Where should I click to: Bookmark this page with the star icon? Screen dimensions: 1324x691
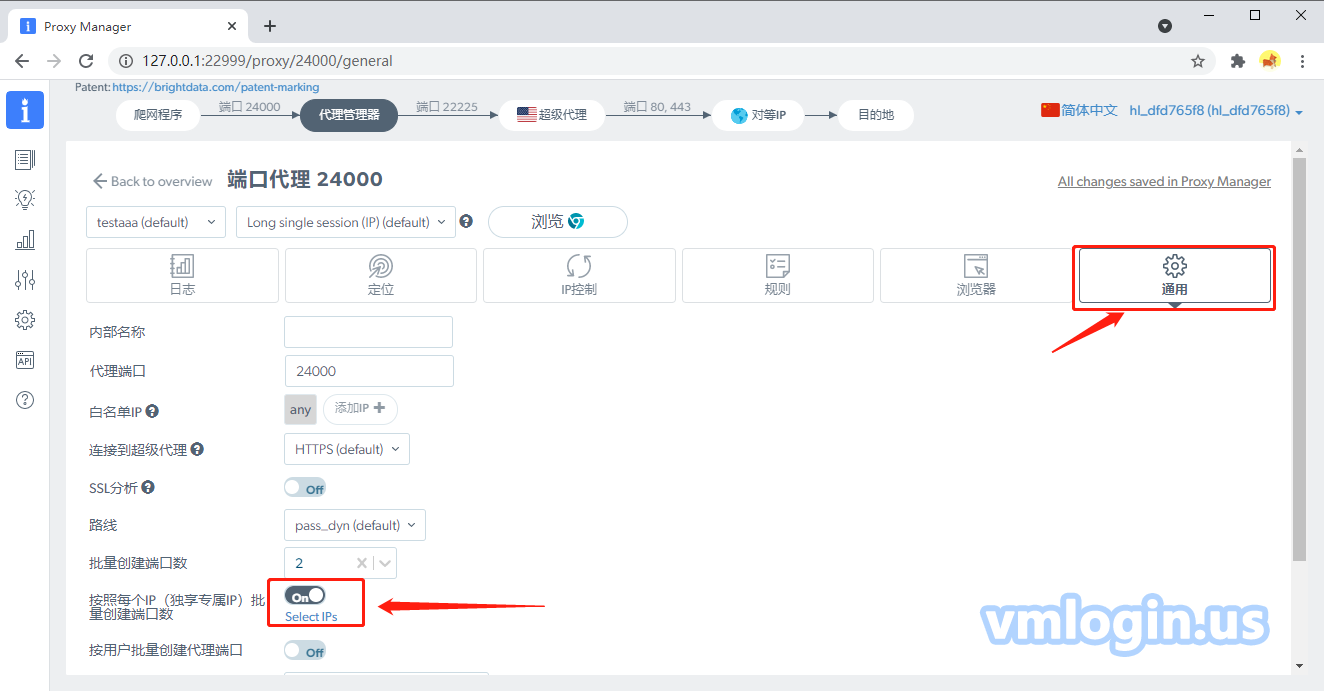pos(1198,61)
